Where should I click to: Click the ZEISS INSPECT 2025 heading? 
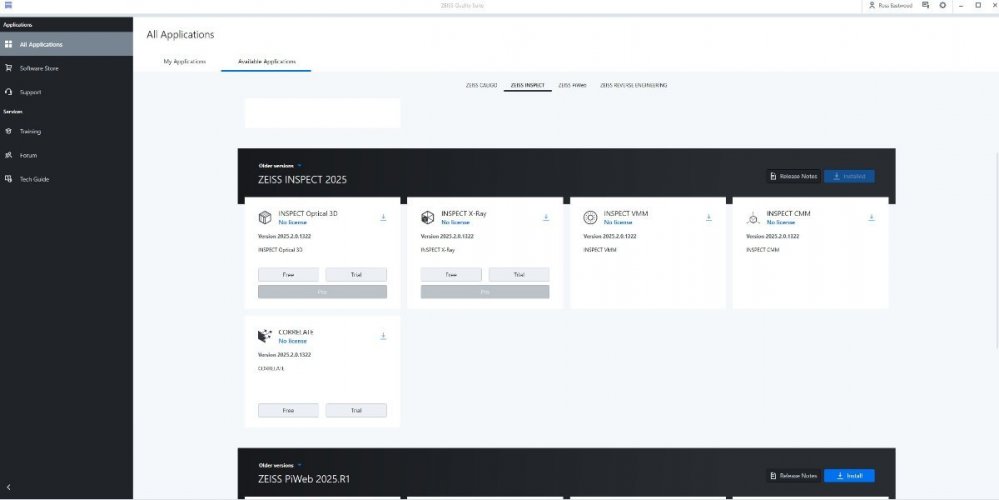coord(303,180)
